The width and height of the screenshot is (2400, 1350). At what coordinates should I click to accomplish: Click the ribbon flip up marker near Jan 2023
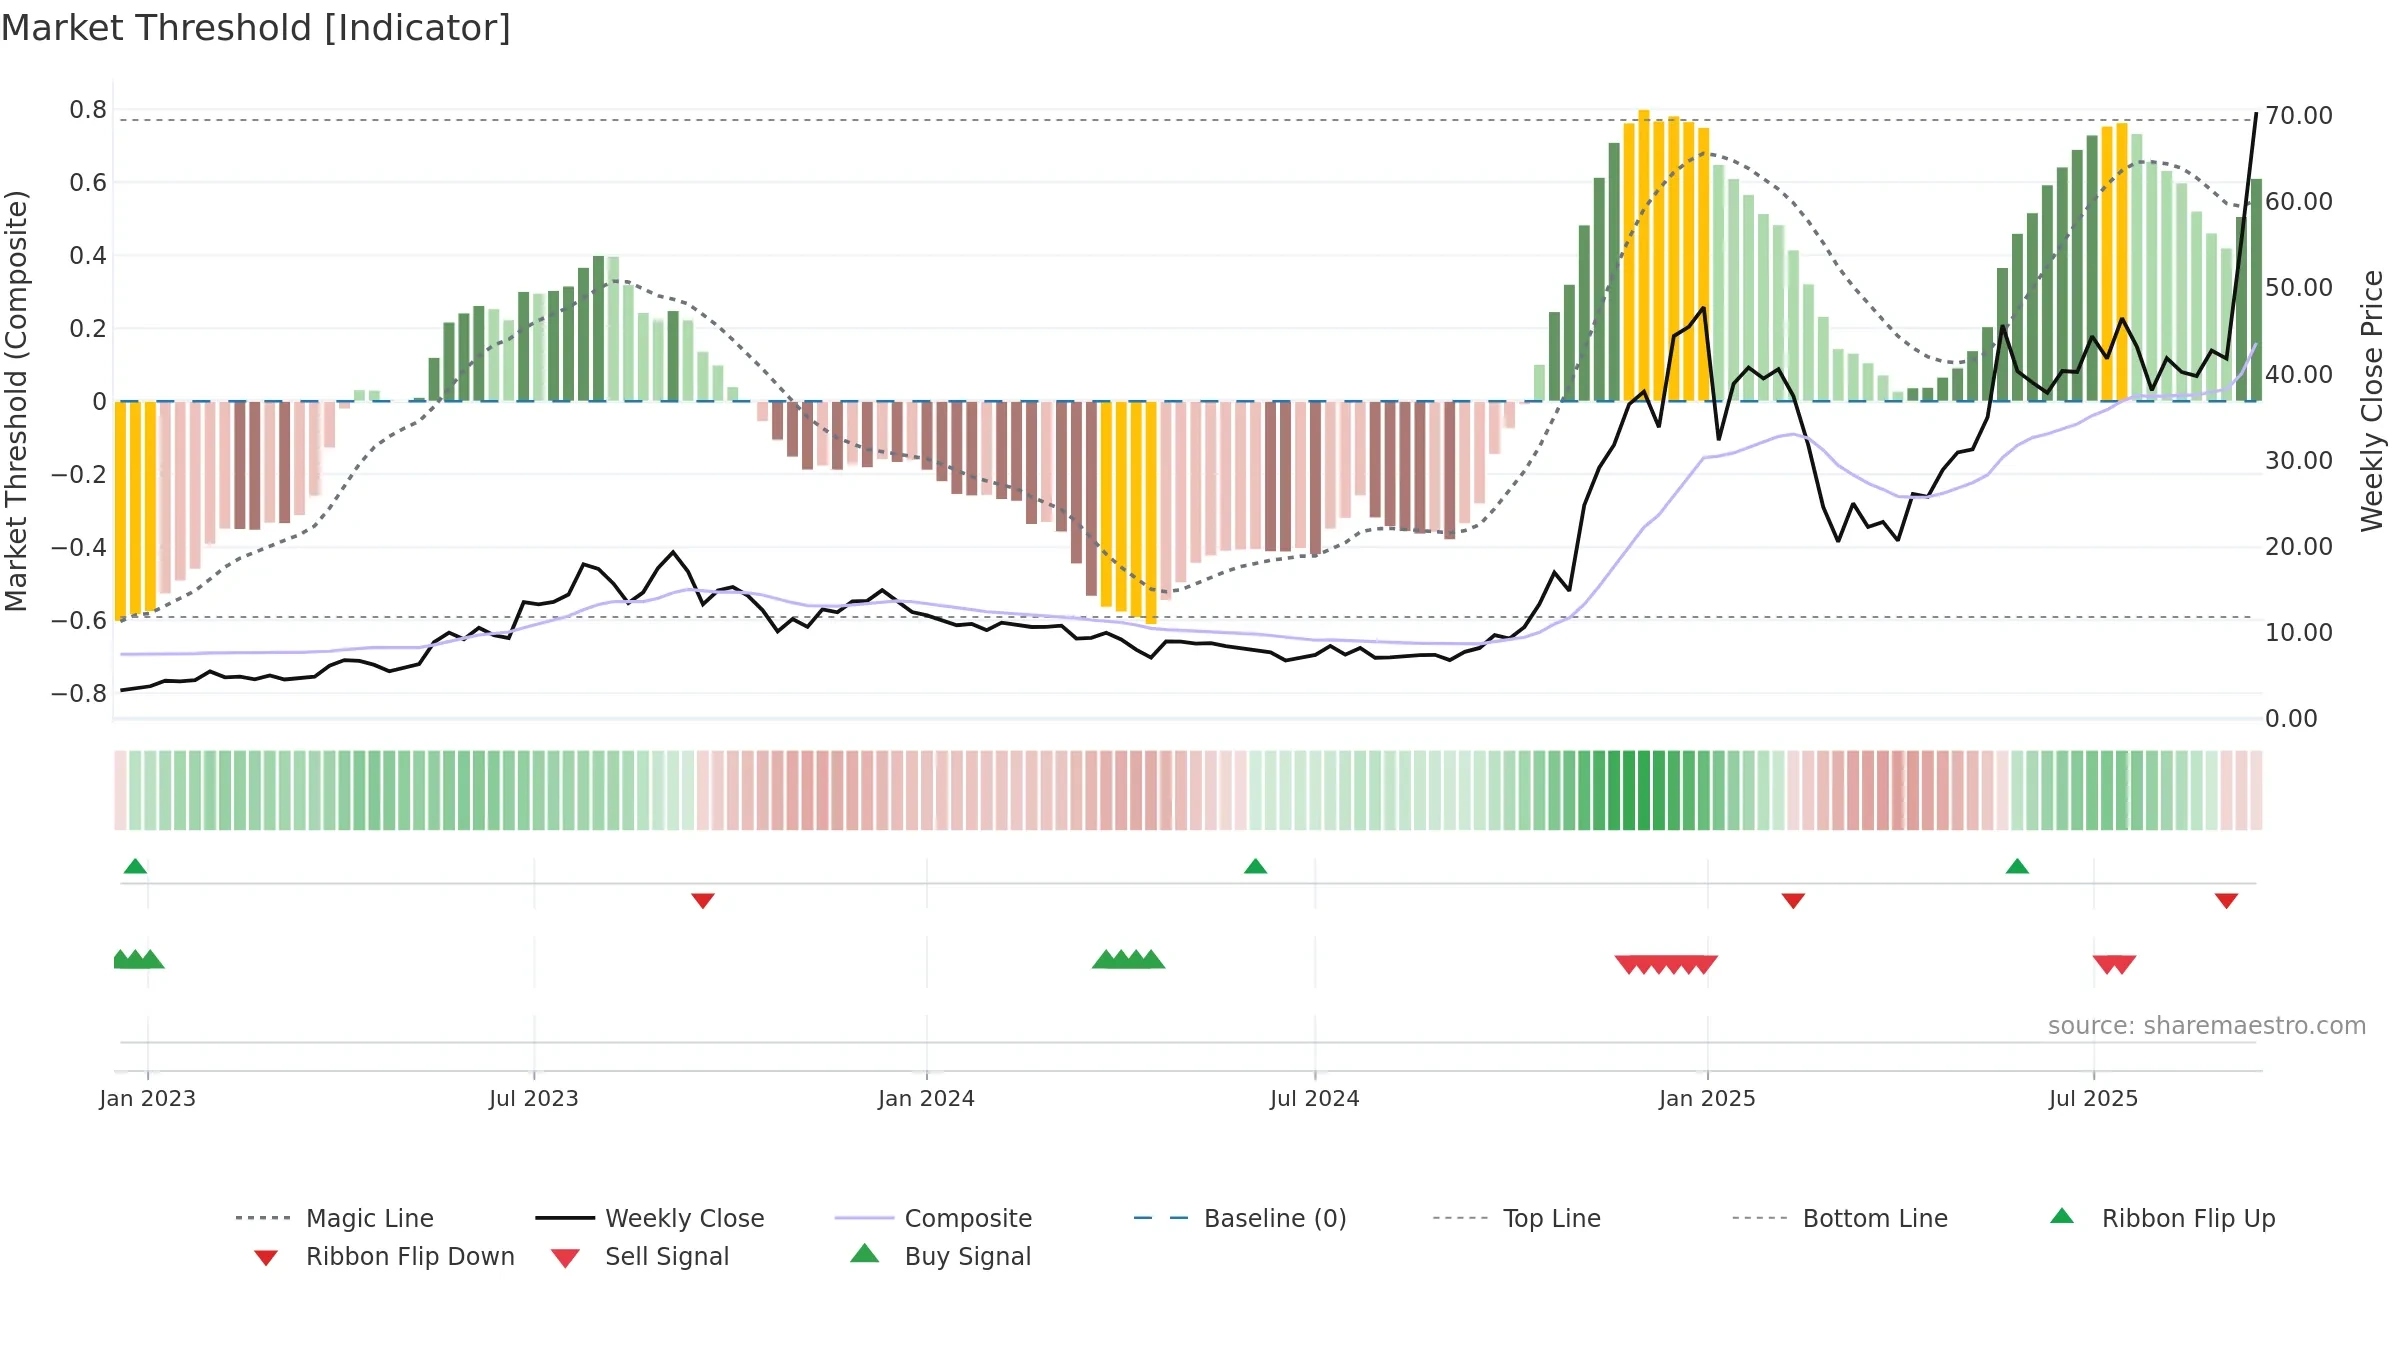pos(135,866)
